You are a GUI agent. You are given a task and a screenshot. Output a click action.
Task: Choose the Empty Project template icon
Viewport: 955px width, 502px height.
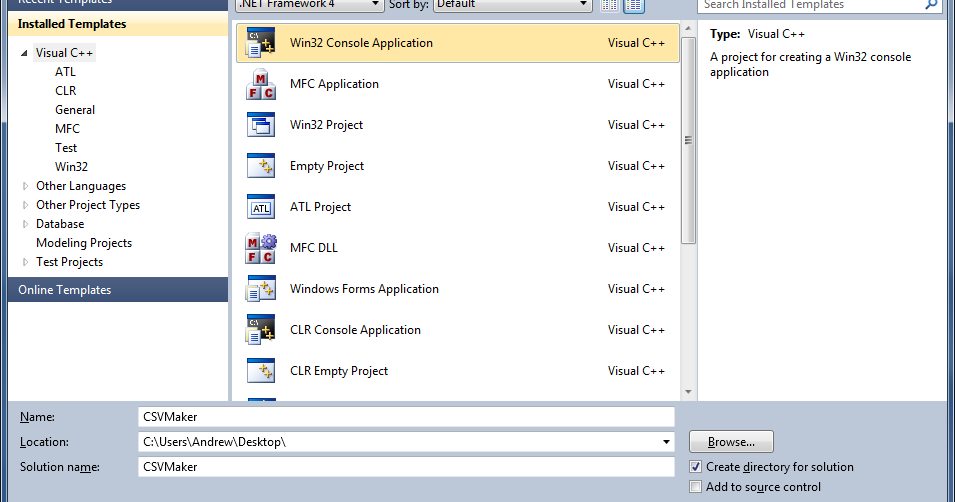tap(261, 166)
